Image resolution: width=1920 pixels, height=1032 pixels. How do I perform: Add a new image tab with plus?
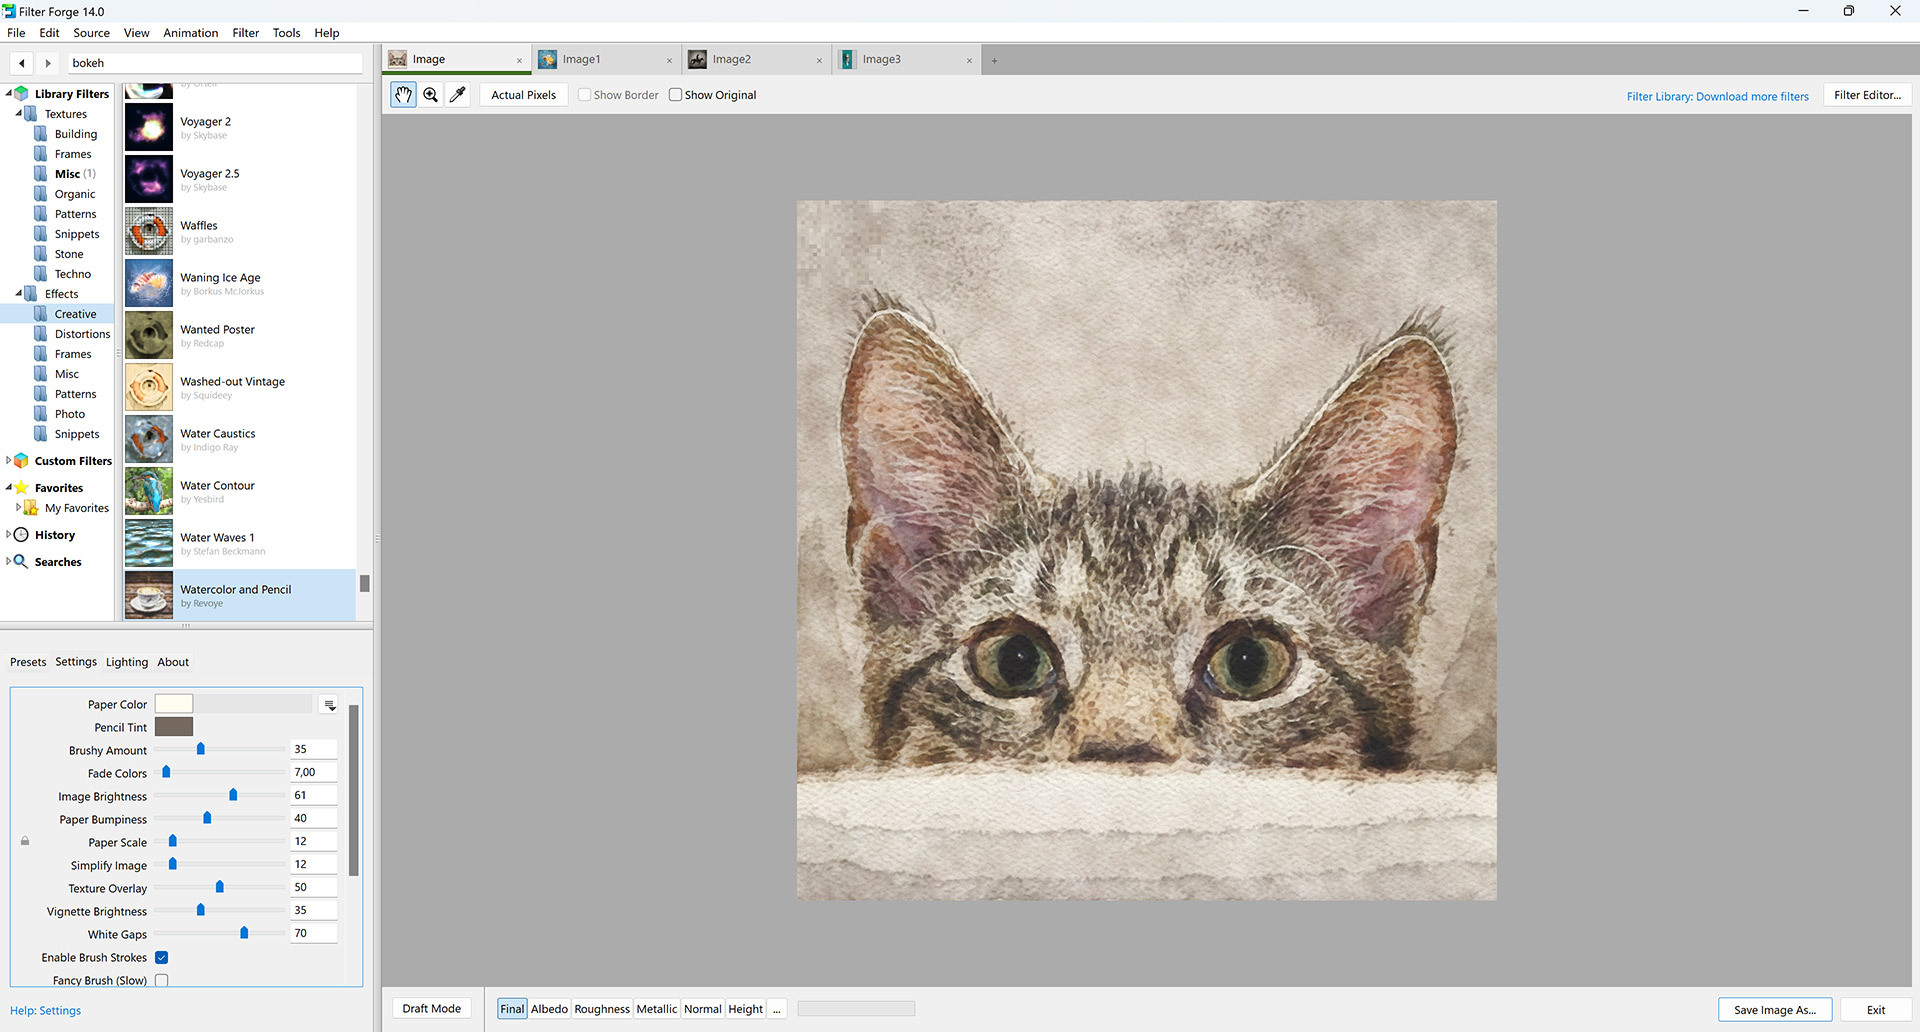click(x=994, y=61)
